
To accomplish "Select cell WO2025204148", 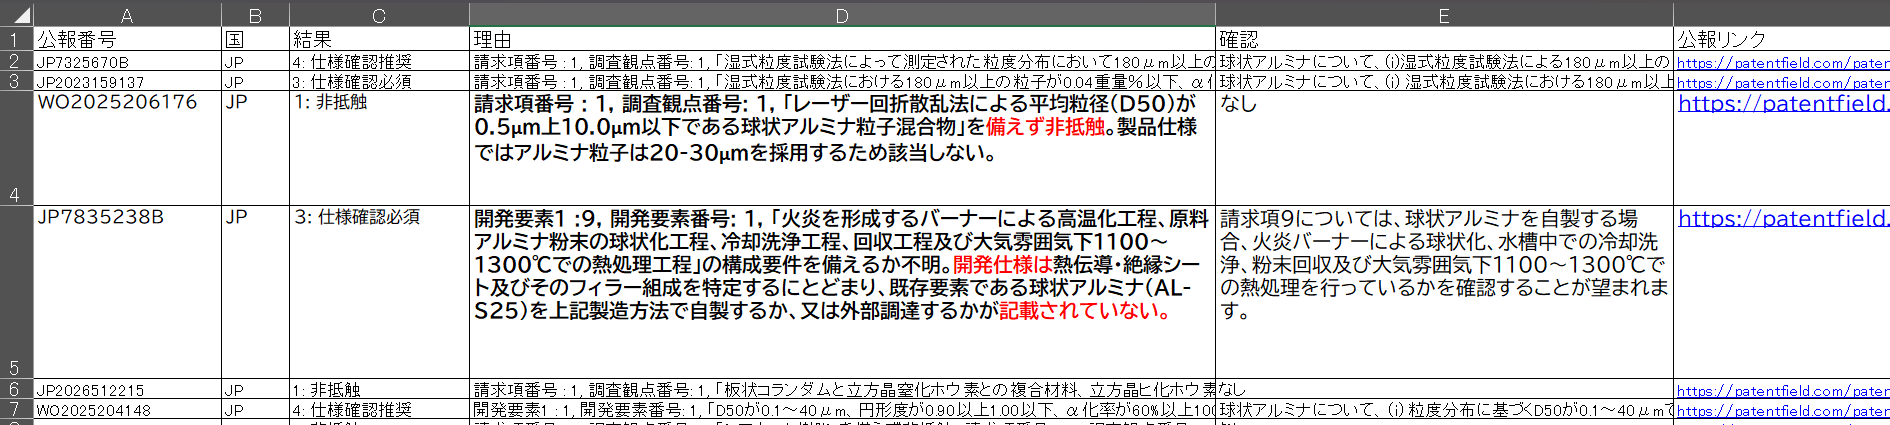I will pyautogui.click(x=128, y=409).
